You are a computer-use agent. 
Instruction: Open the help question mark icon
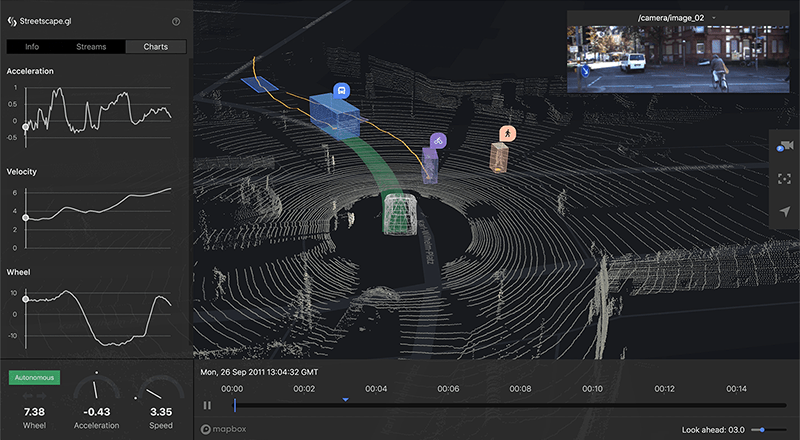pos(176,21)
